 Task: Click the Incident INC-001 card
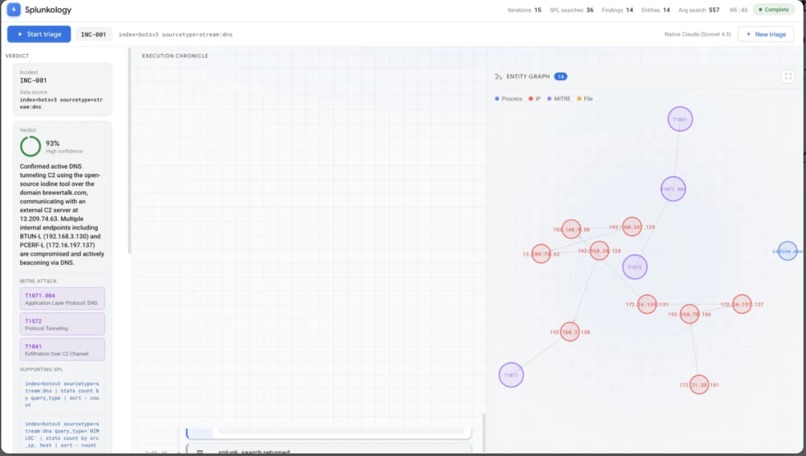point(62,89)
